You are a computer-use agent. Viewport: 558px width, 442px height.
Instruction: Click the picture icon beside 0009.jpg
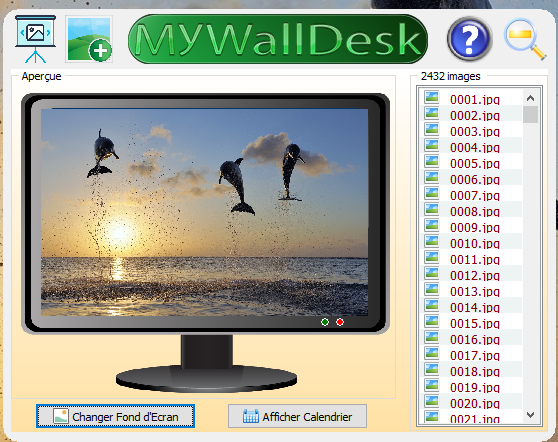432,225
